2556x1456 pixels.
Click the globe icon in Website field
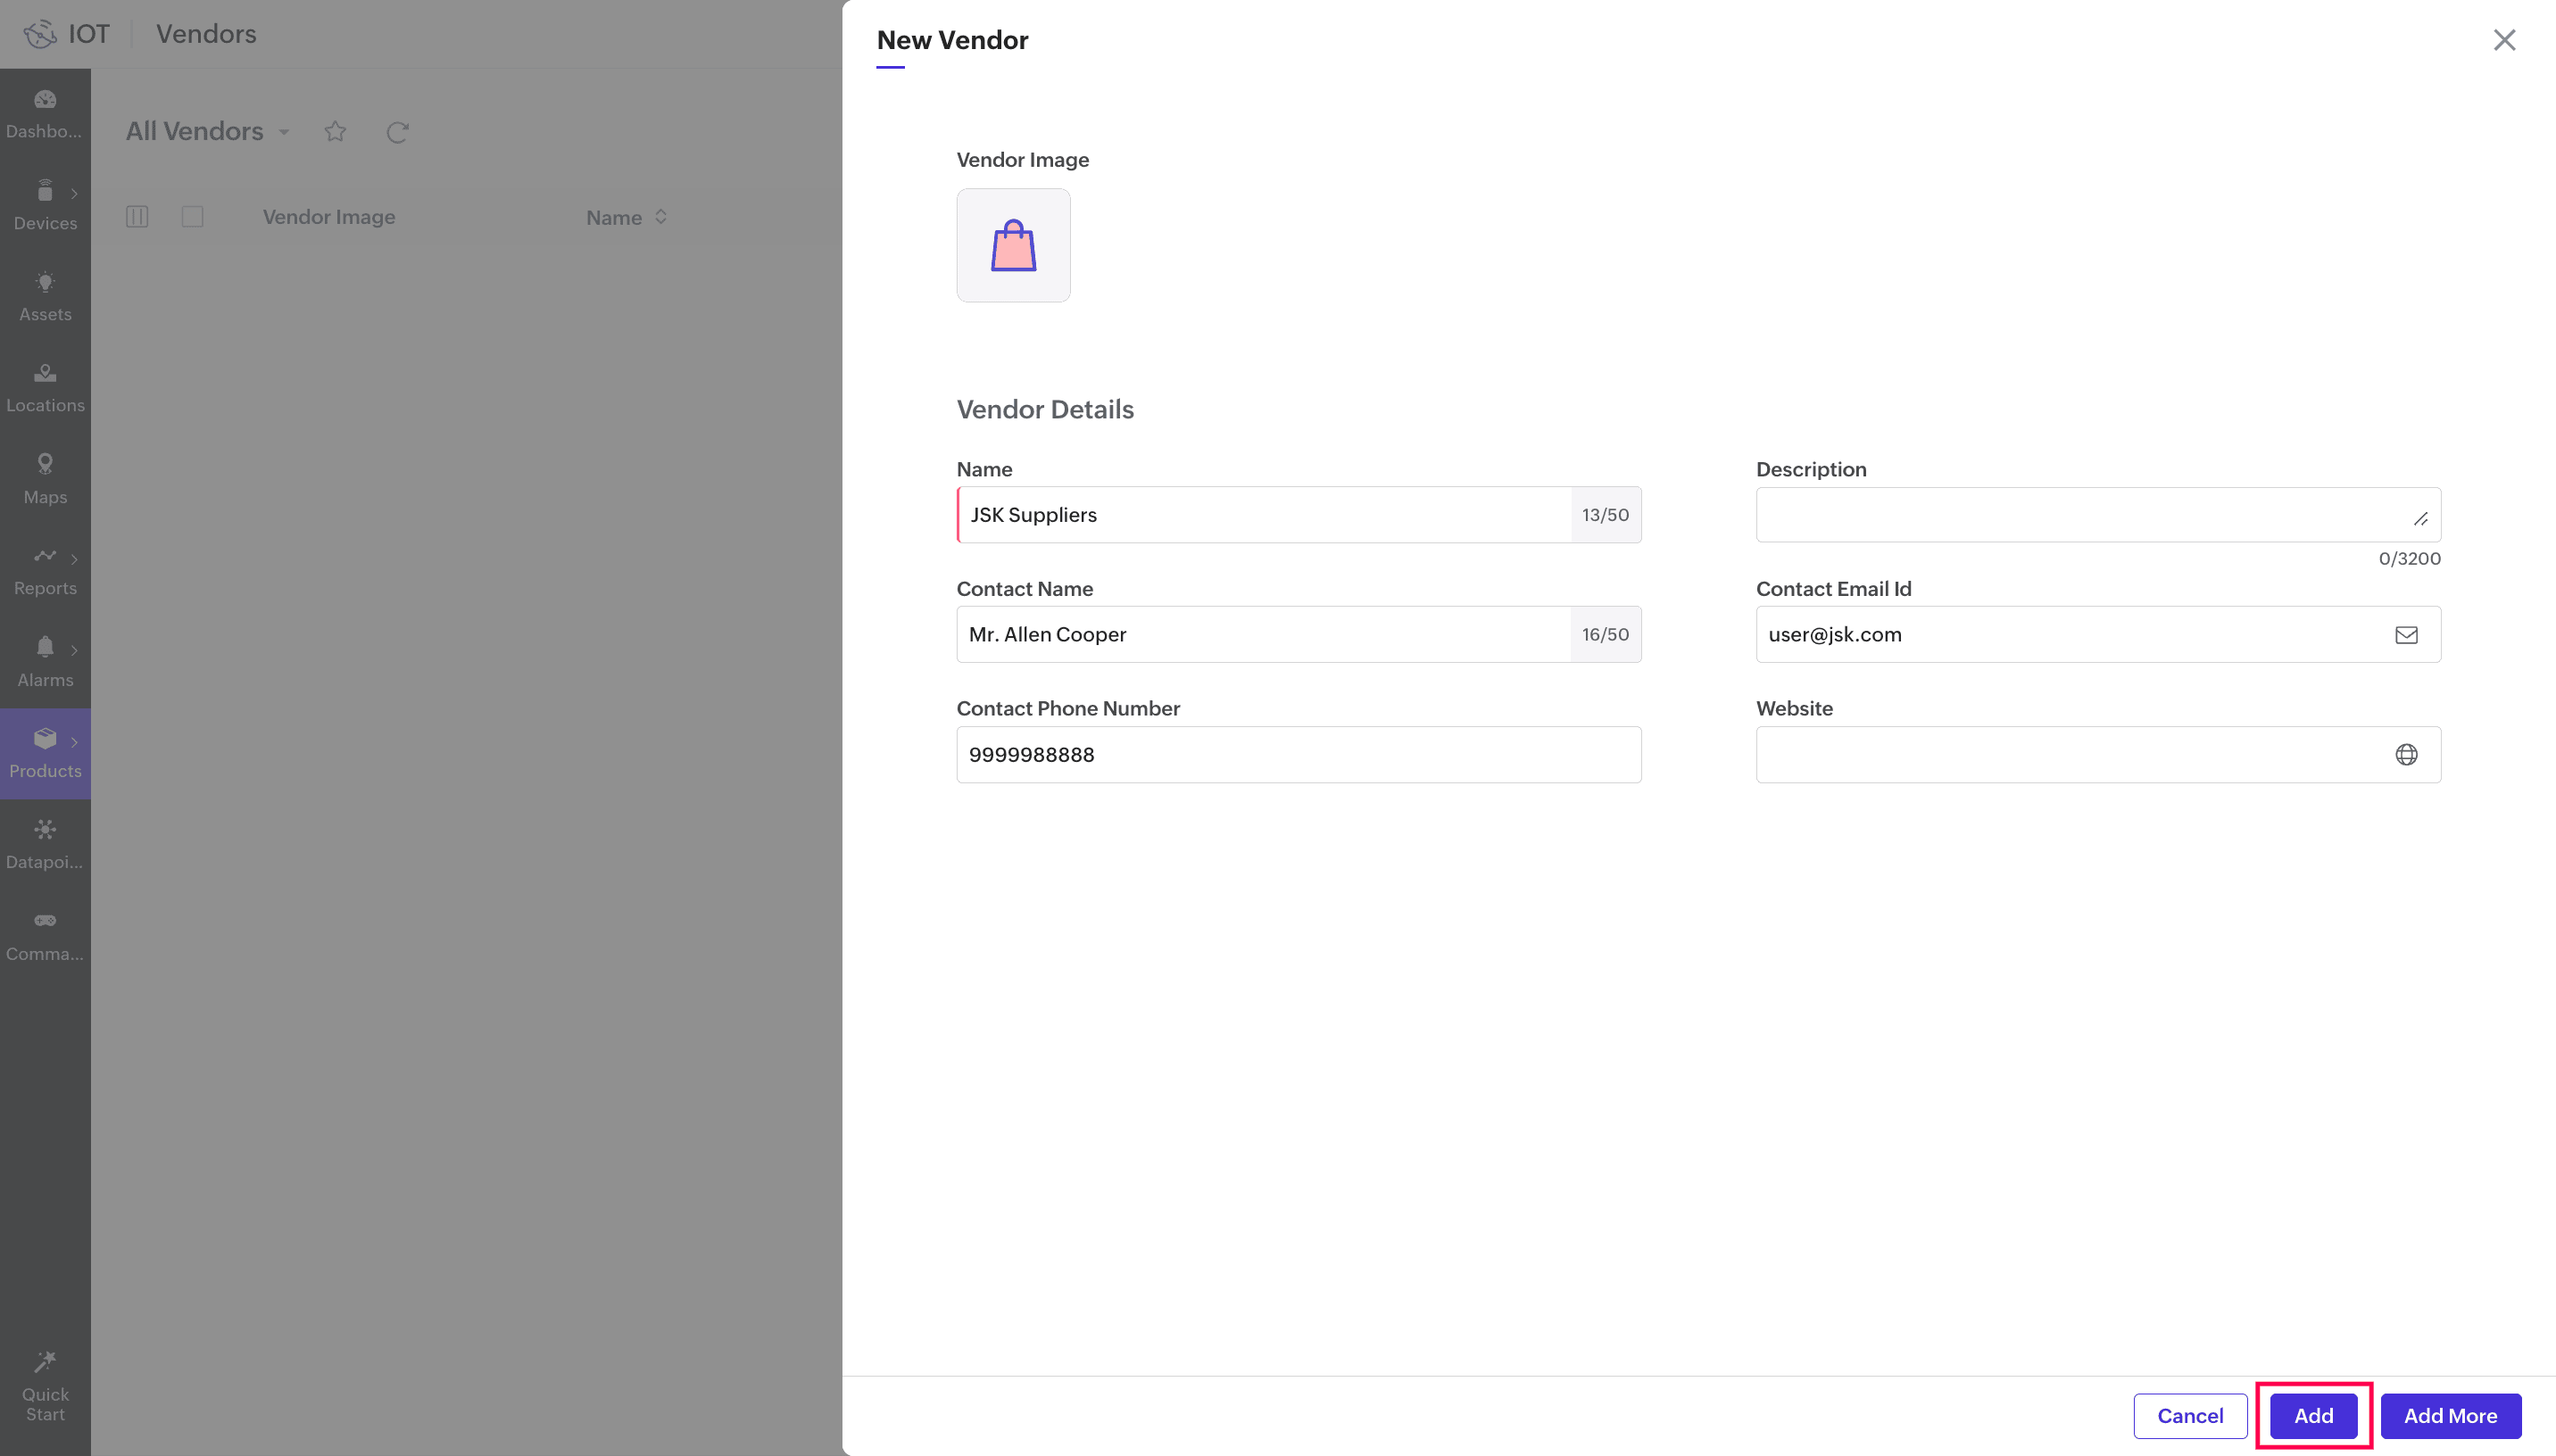coord(2406,755)
